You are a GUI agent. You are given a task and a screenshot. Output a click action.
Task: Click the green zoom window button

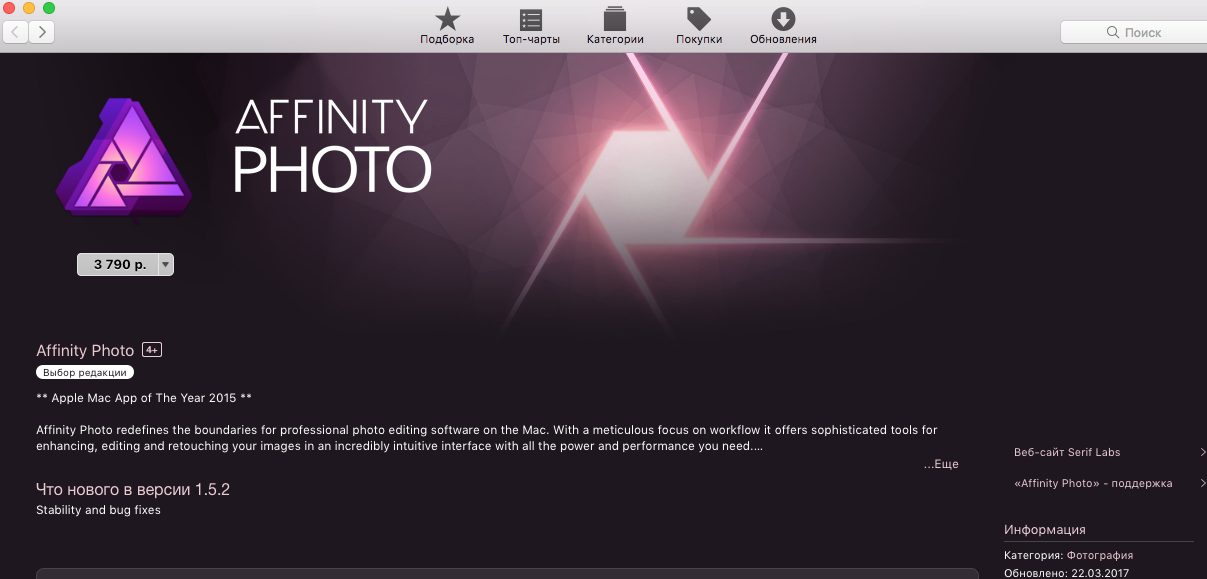[49, 8]
